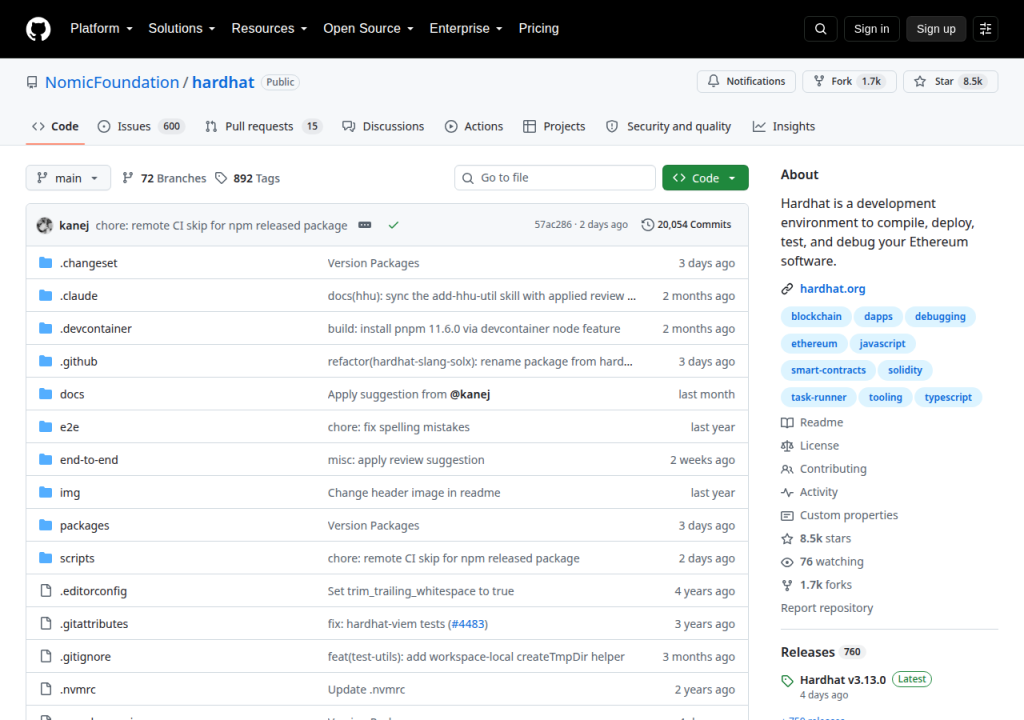
Task: Switch to the Insights tab
Action: 784,126
